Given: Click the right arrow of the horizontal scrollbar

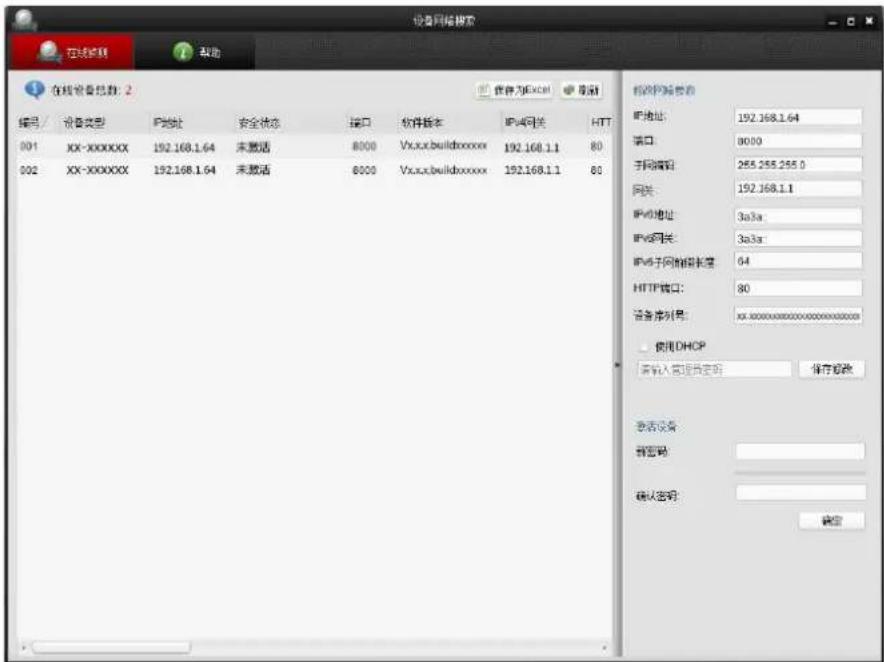Looking at the screenshot, I should (604, 647).
